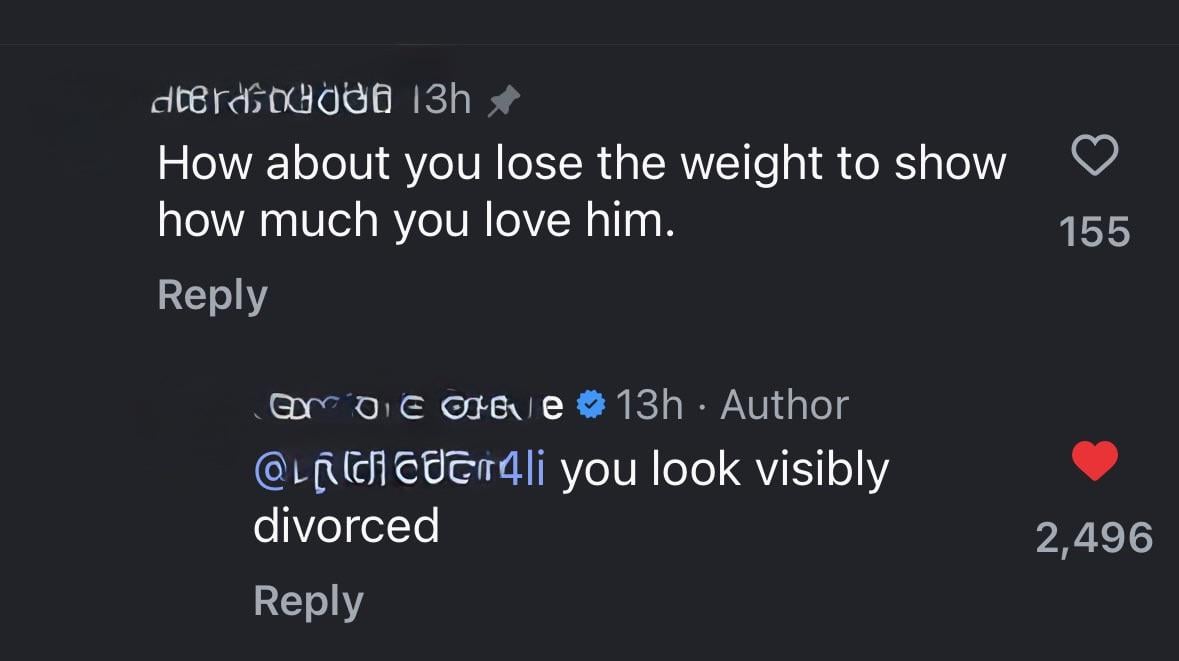Click the 'Author' label
The image size is (1179, 661).
click(x=784, y=405)
